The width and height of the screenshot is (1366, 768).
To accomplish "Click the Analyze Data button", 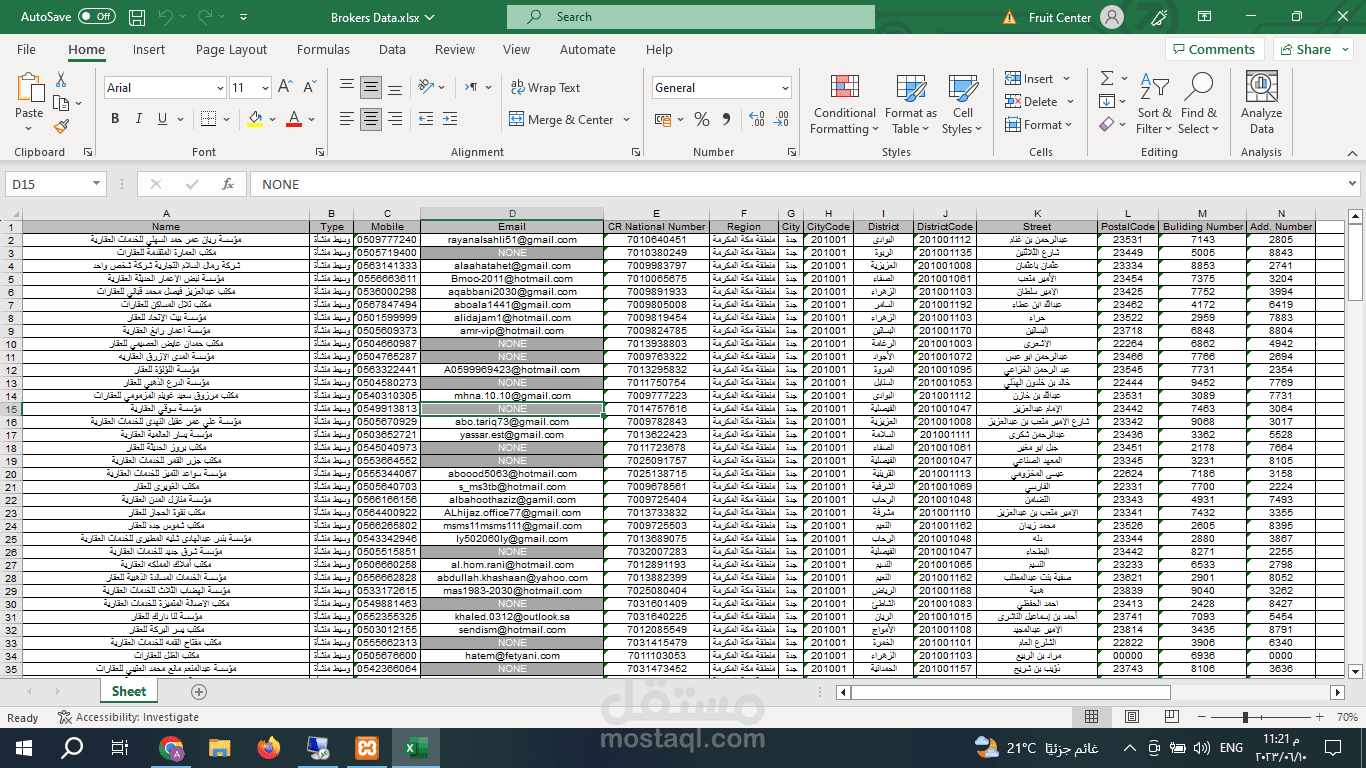I will point(1261,104).
